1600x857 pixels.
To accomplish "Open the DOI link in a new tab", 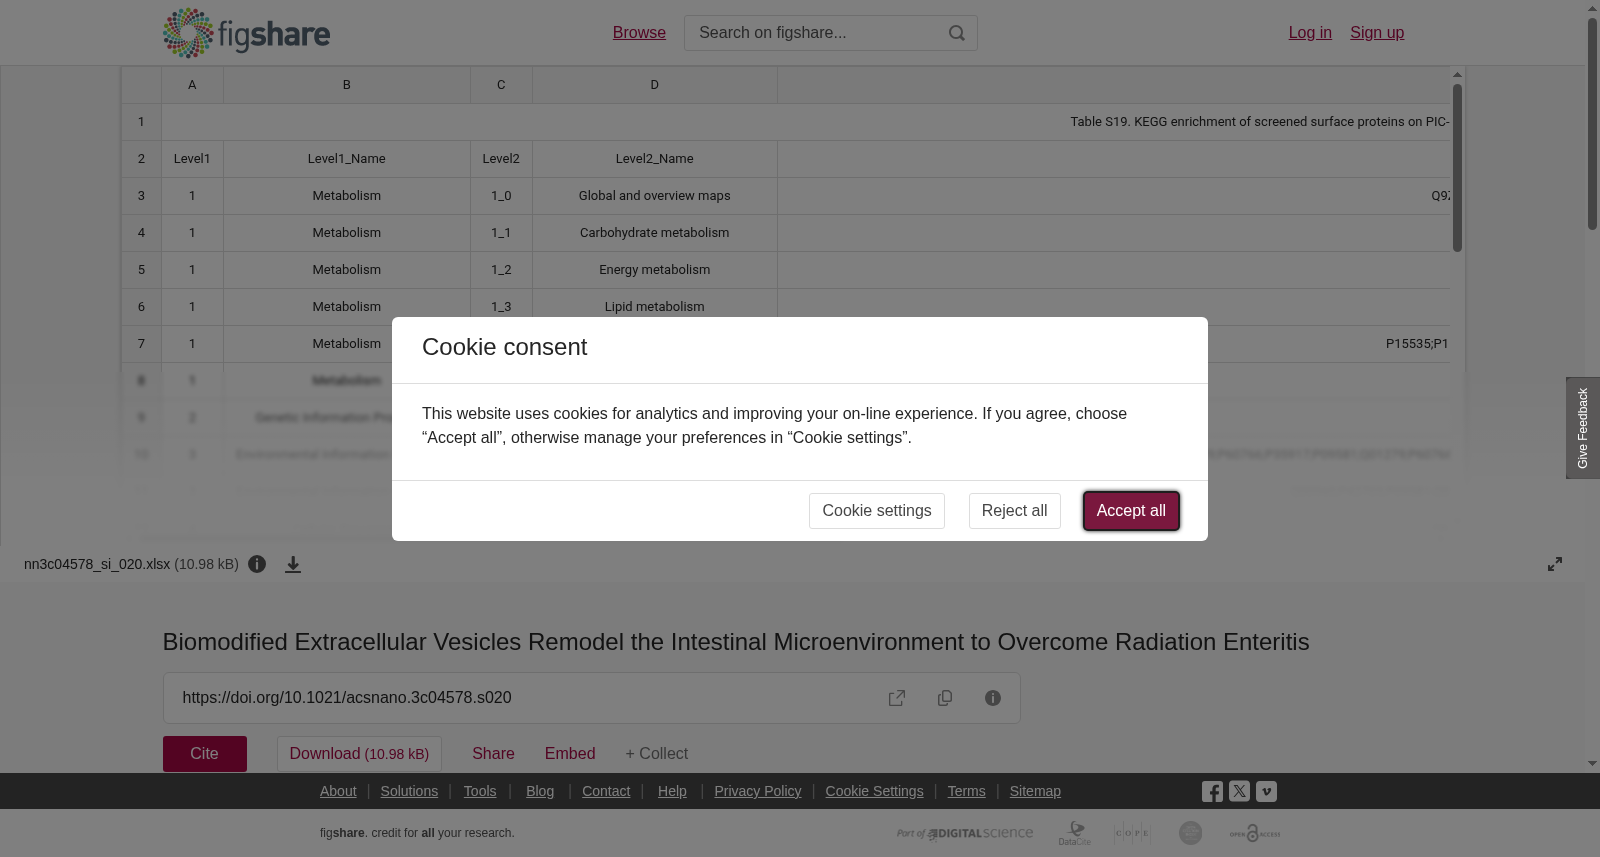I will tap(897, 698).
